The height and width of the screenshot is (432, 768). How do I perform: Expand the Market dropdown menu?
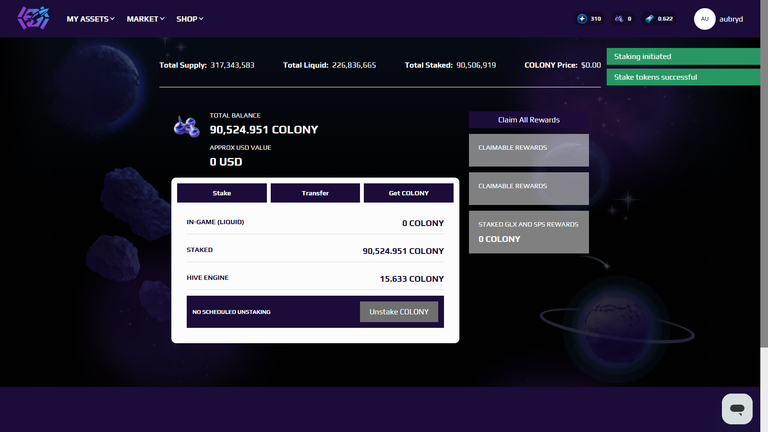[145, 19]
